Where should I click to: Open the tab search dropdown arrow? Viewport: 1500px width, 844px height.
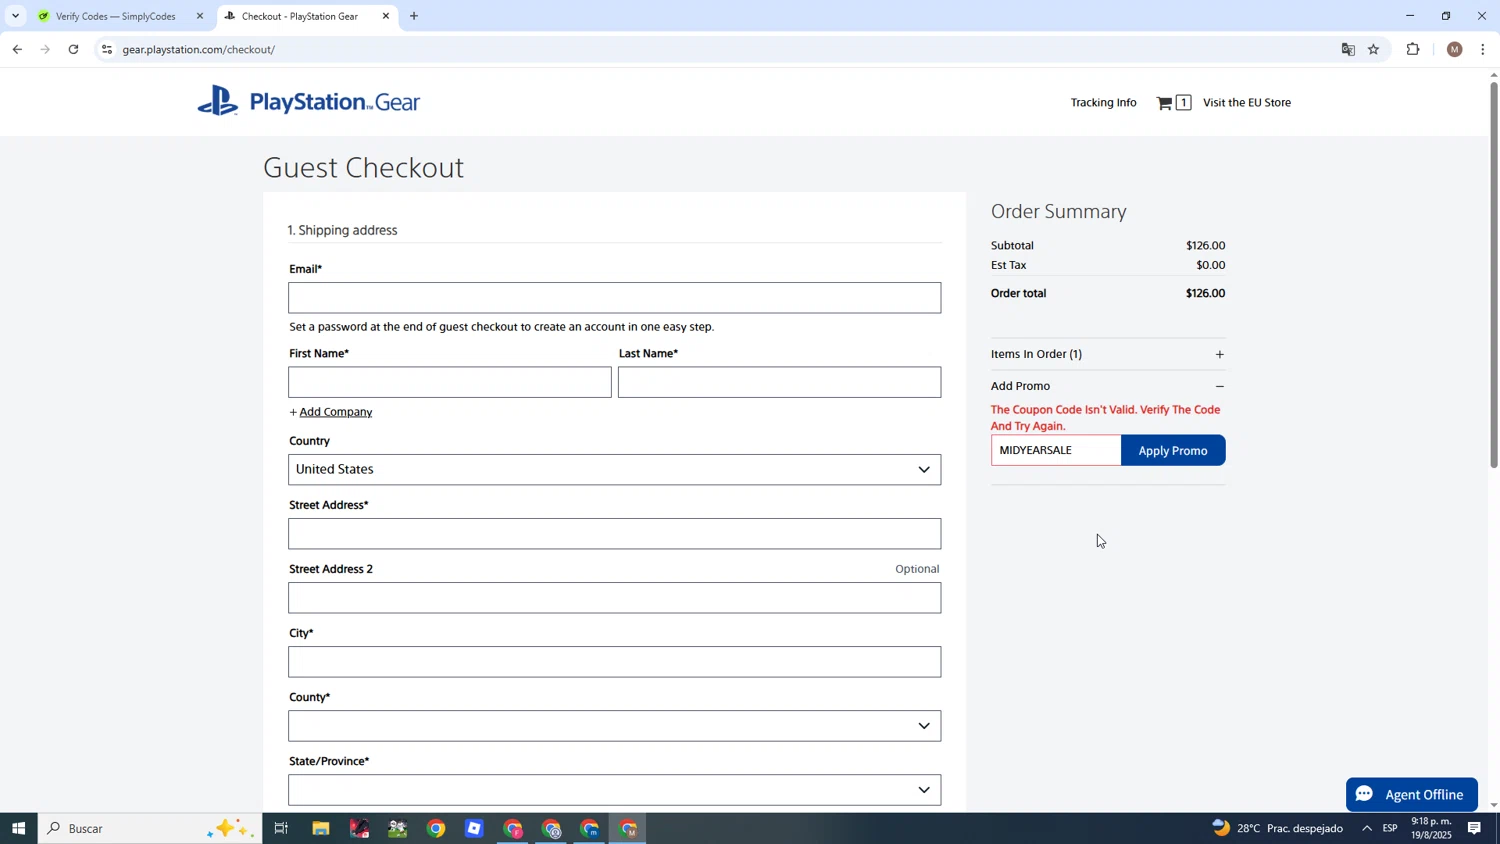[x=15, y=16]
